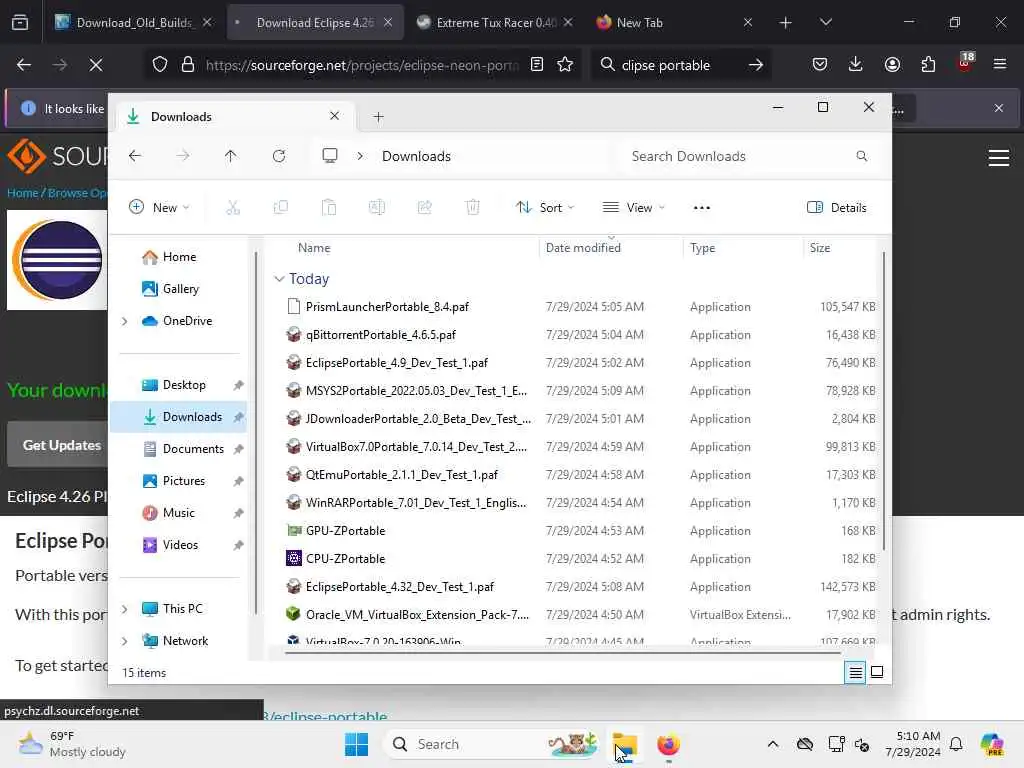Open the View dropdown

[633, 208]
